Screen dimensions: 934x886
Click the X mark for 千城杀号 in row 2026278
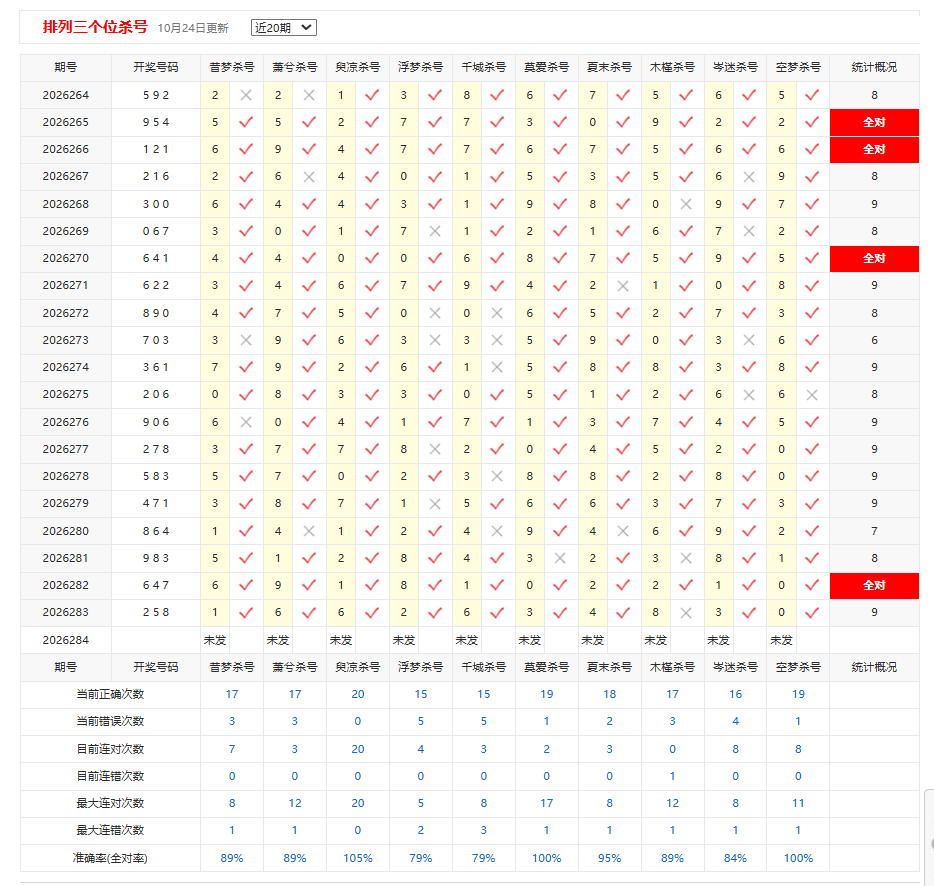point(497,477)
